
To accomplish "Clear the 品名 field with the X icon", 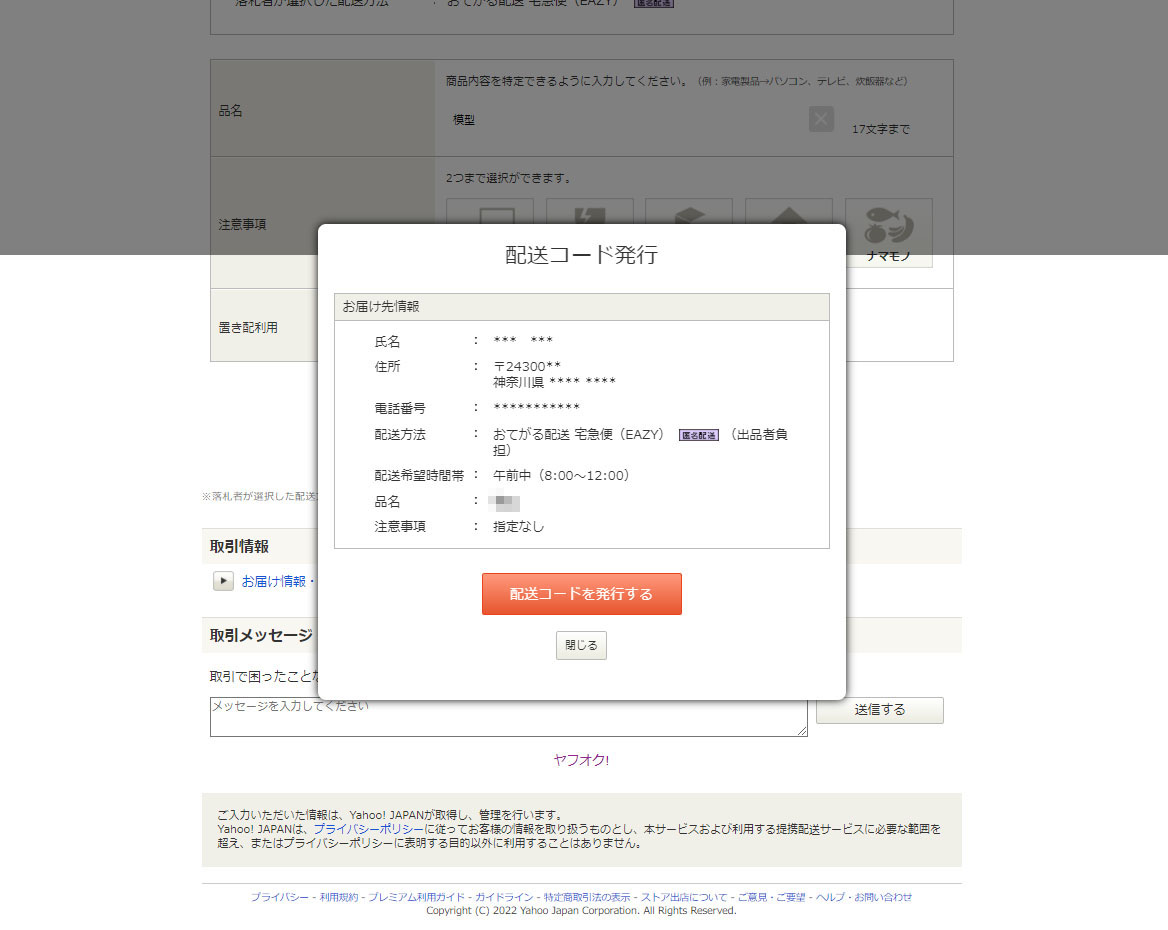I will (821, 119).
